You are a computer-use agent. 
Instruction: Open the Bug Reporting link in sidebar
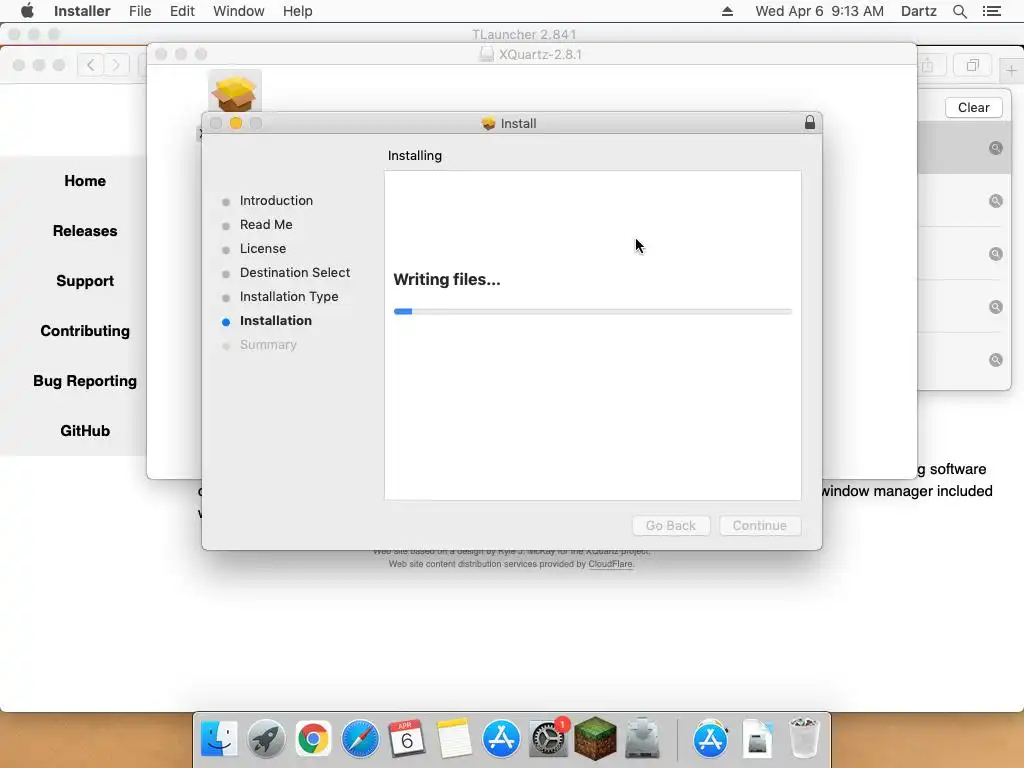pyautogui.click(x=85, y=381)
